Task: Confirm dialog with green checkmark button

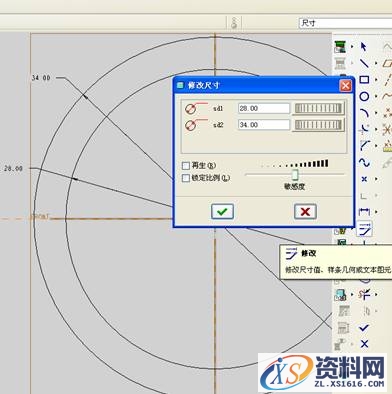Action: coord(222,211)
